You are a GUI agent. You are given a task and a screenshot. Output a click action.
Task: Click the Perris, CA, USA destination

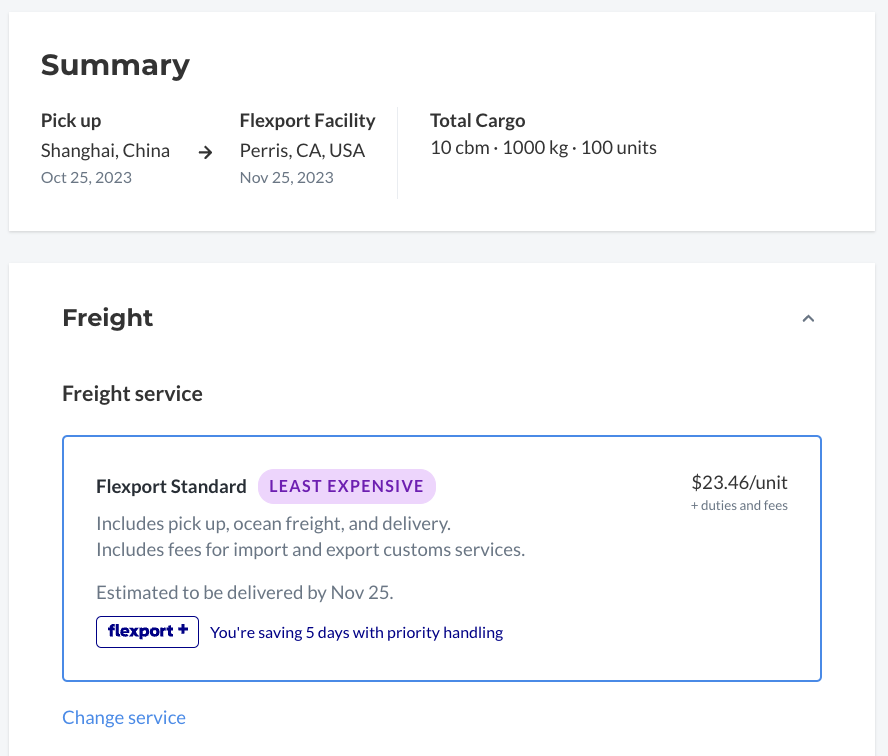pyautogui.click(x=302, y=151)
